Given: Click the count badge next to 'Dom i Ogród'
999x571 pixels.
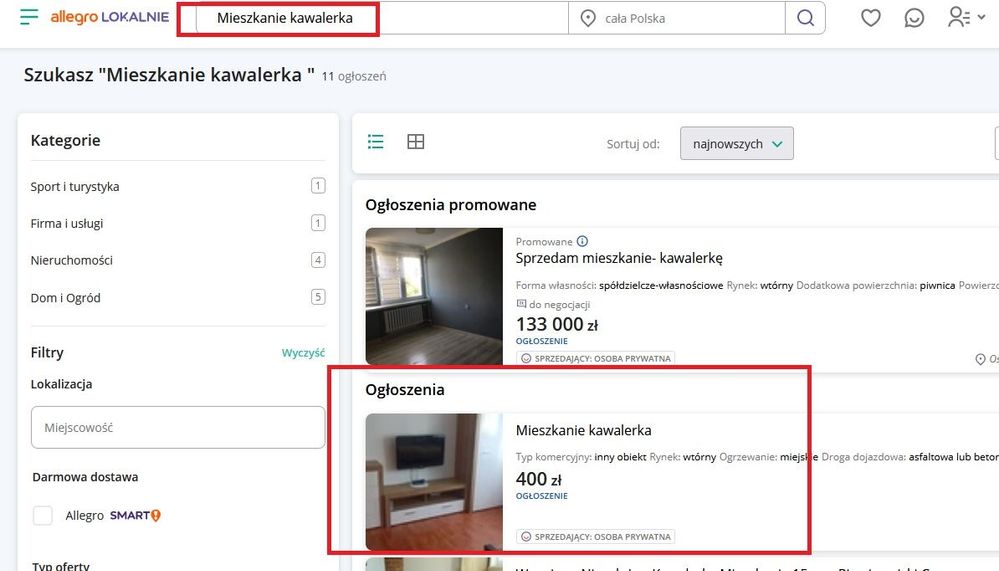Looking at the screenshot, I should [318, 297].
